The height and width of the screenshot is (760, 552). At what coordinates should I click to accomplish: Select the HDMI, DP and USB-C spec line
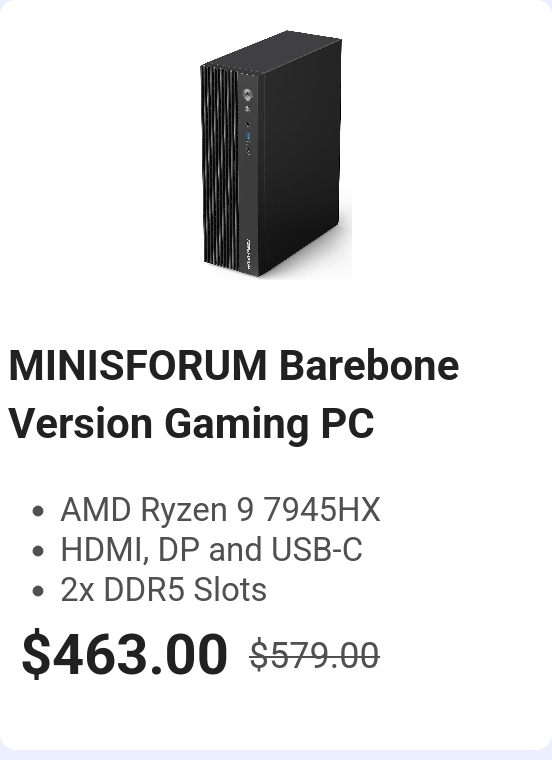[211, 550]
